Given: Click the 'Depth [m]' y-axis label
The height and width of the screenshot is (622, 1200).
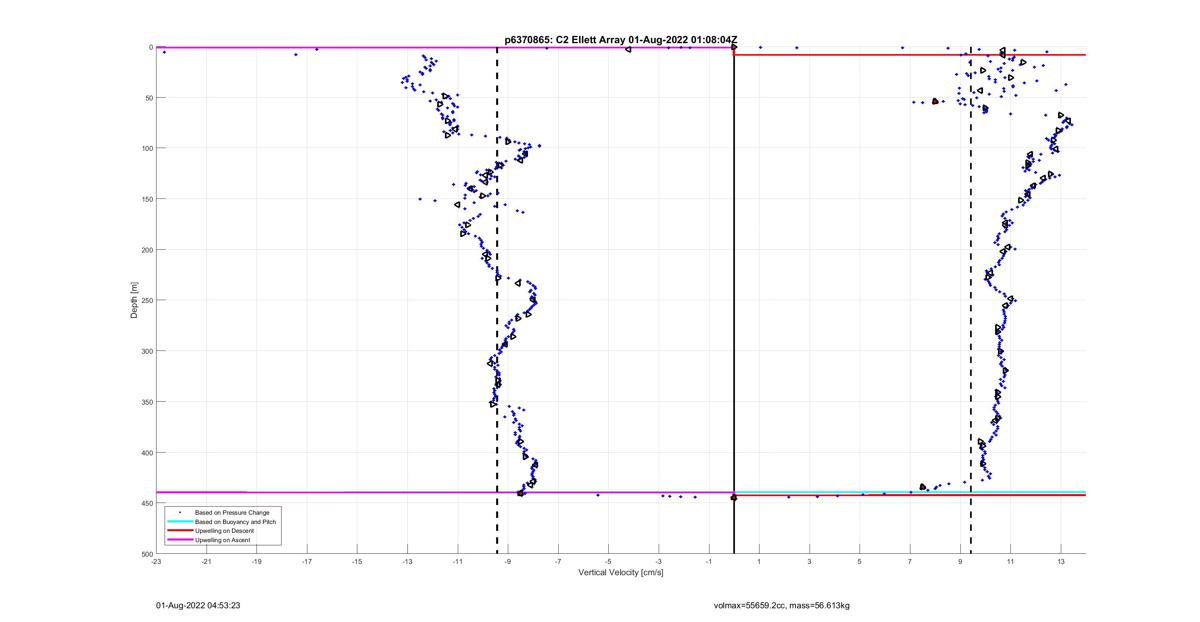Looking at the screenshot, I should (134, 300).
